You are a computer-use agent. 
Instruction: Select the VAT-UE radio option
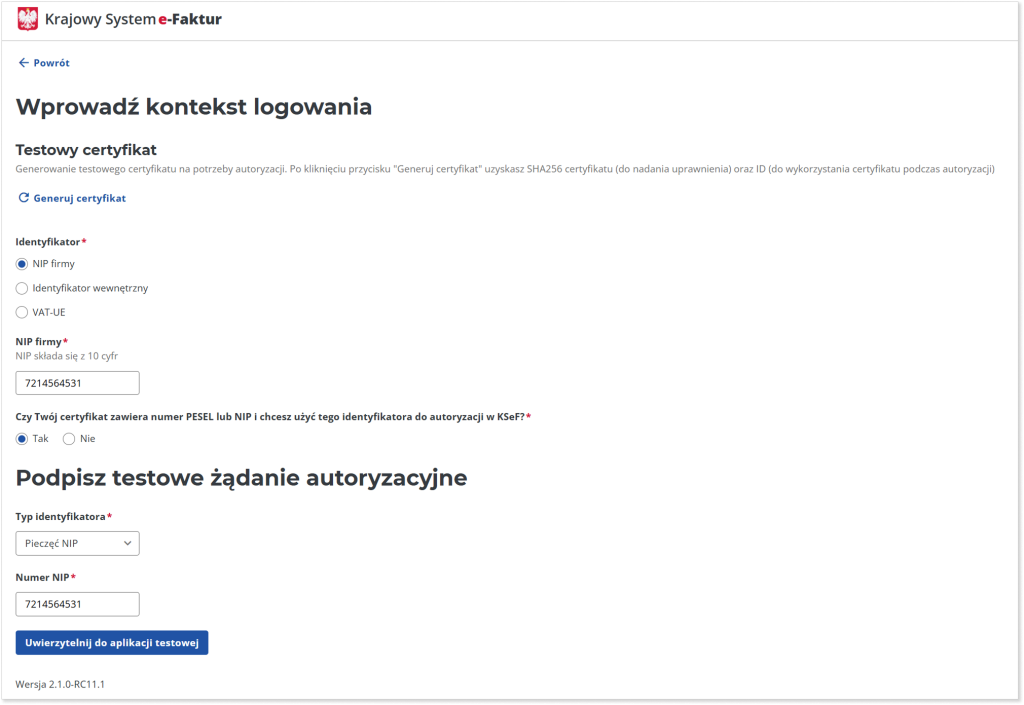coord(22,312)
